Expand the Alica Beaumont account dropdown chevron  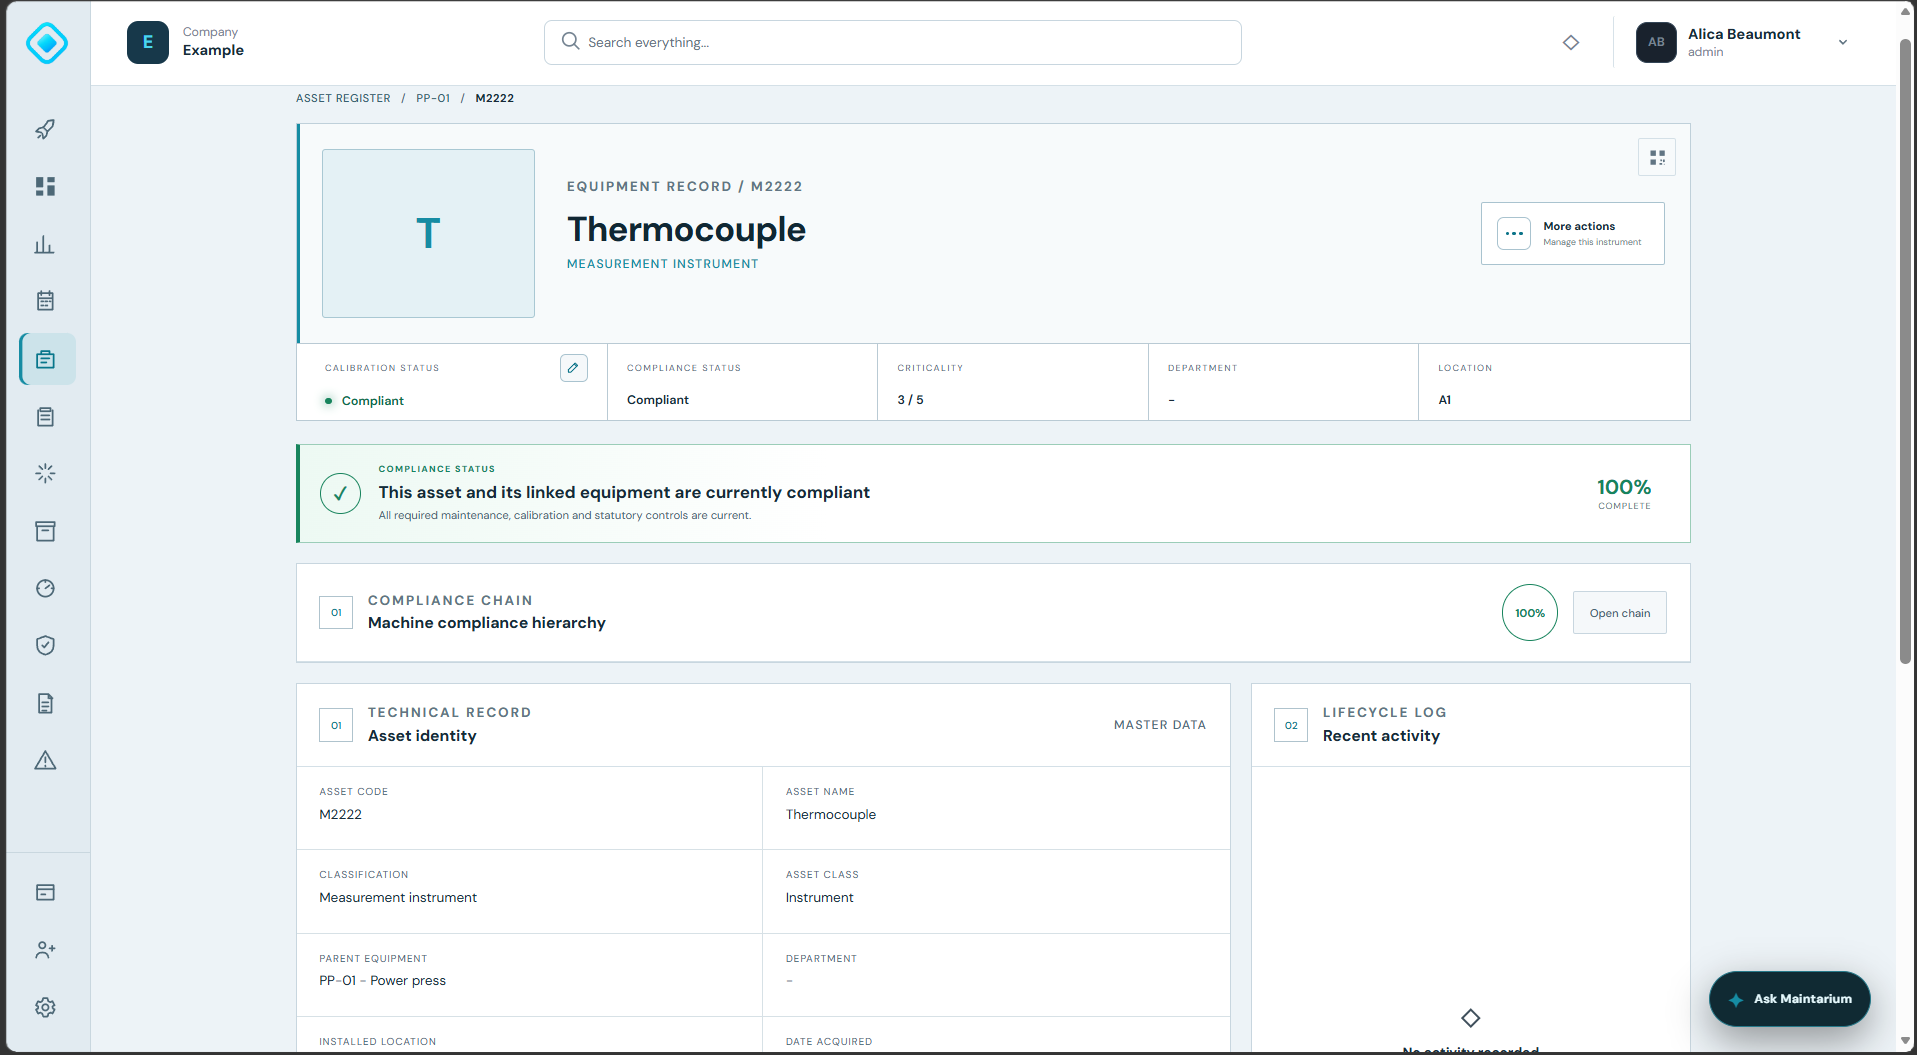pyautogui.click(x=1843, y=42)
